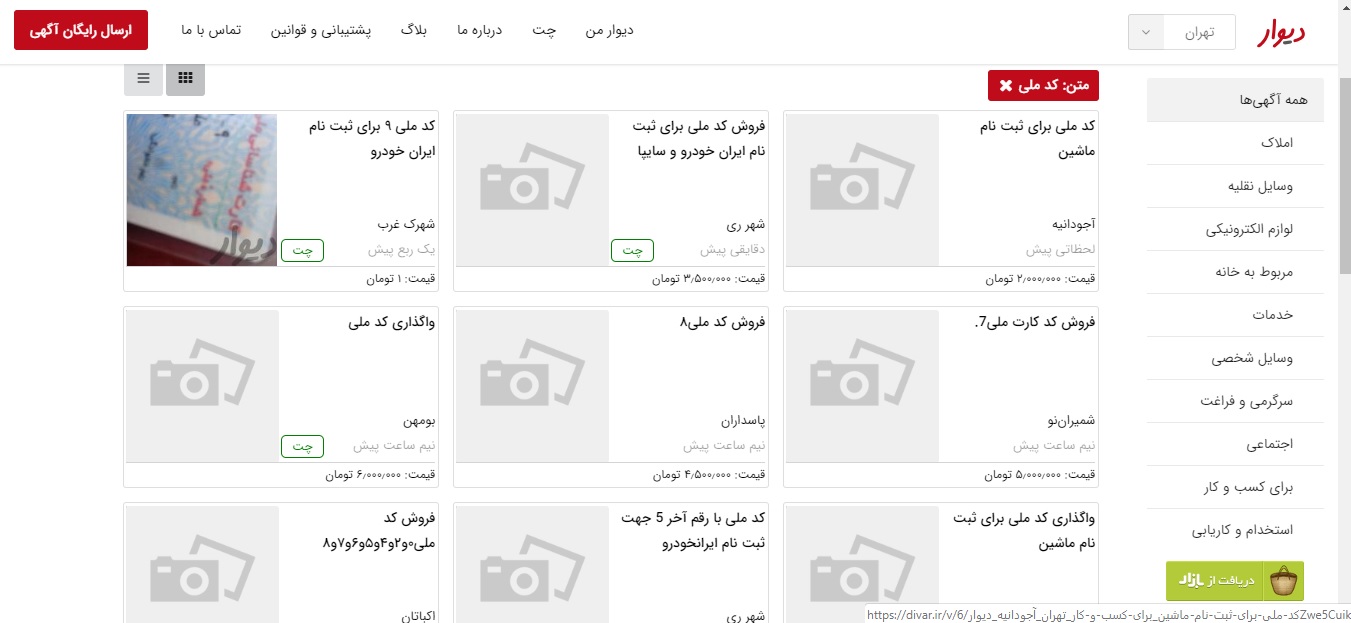Screen dimensions: 1351x623
Task: Click the photo thumbnail of شهرک غرب ad
Action: click(x=202, y=190)
